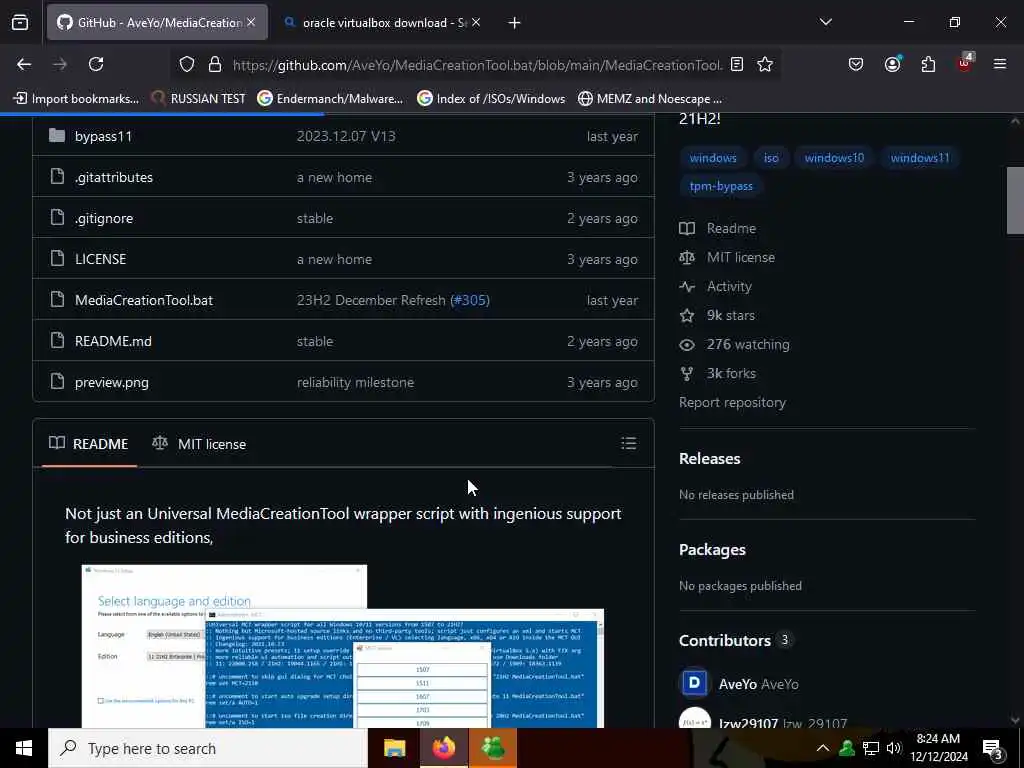Bookmark this page with the star icon
The width and height of the screenshot is (1024, 768).
(x=765, y=64)
